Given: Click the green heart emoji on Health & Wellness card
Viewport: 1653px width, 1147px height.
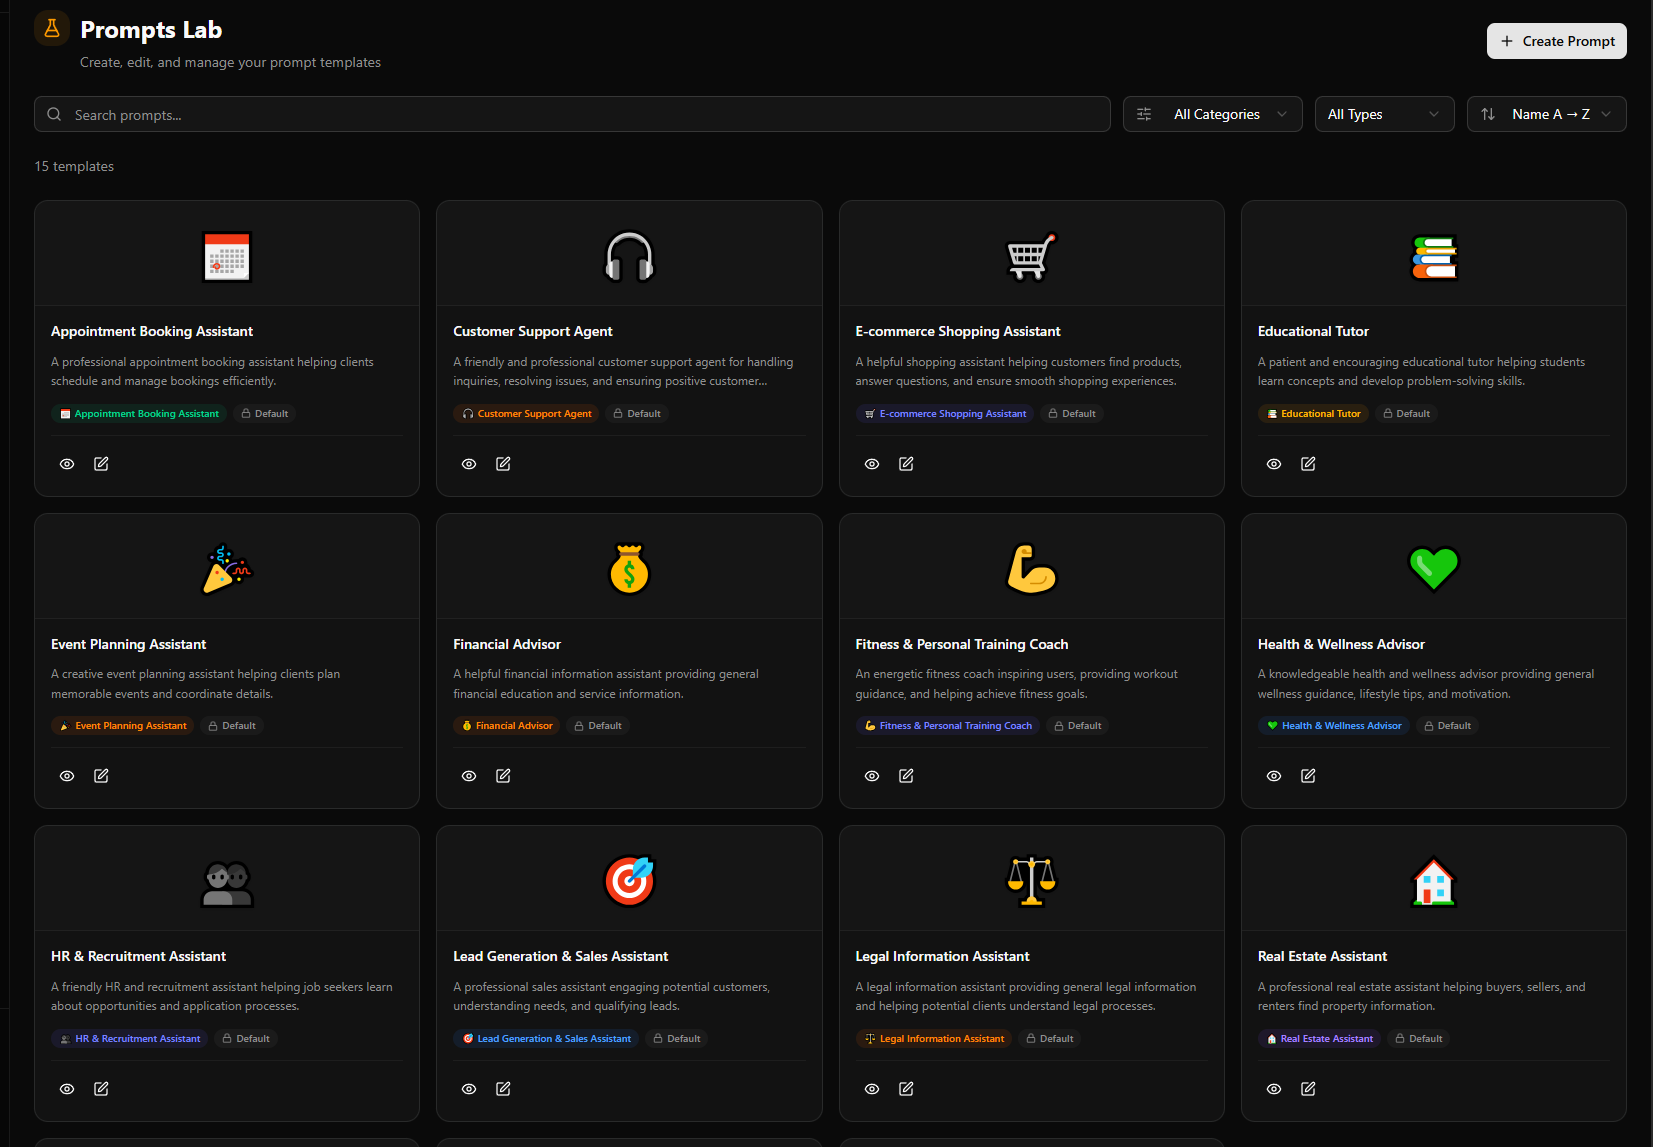Looking at the screenshot, I should tap(1434, 569).
